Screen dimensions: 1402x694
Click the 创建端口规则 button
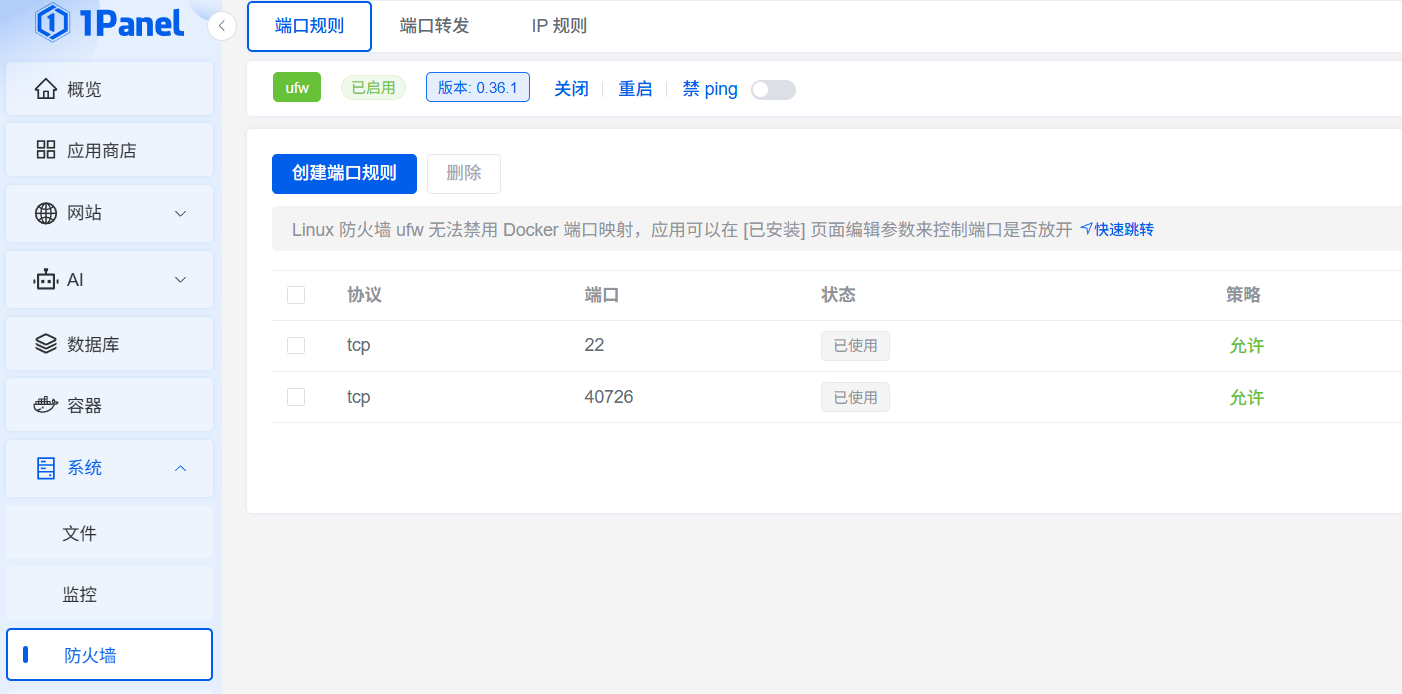coord(344,173)
